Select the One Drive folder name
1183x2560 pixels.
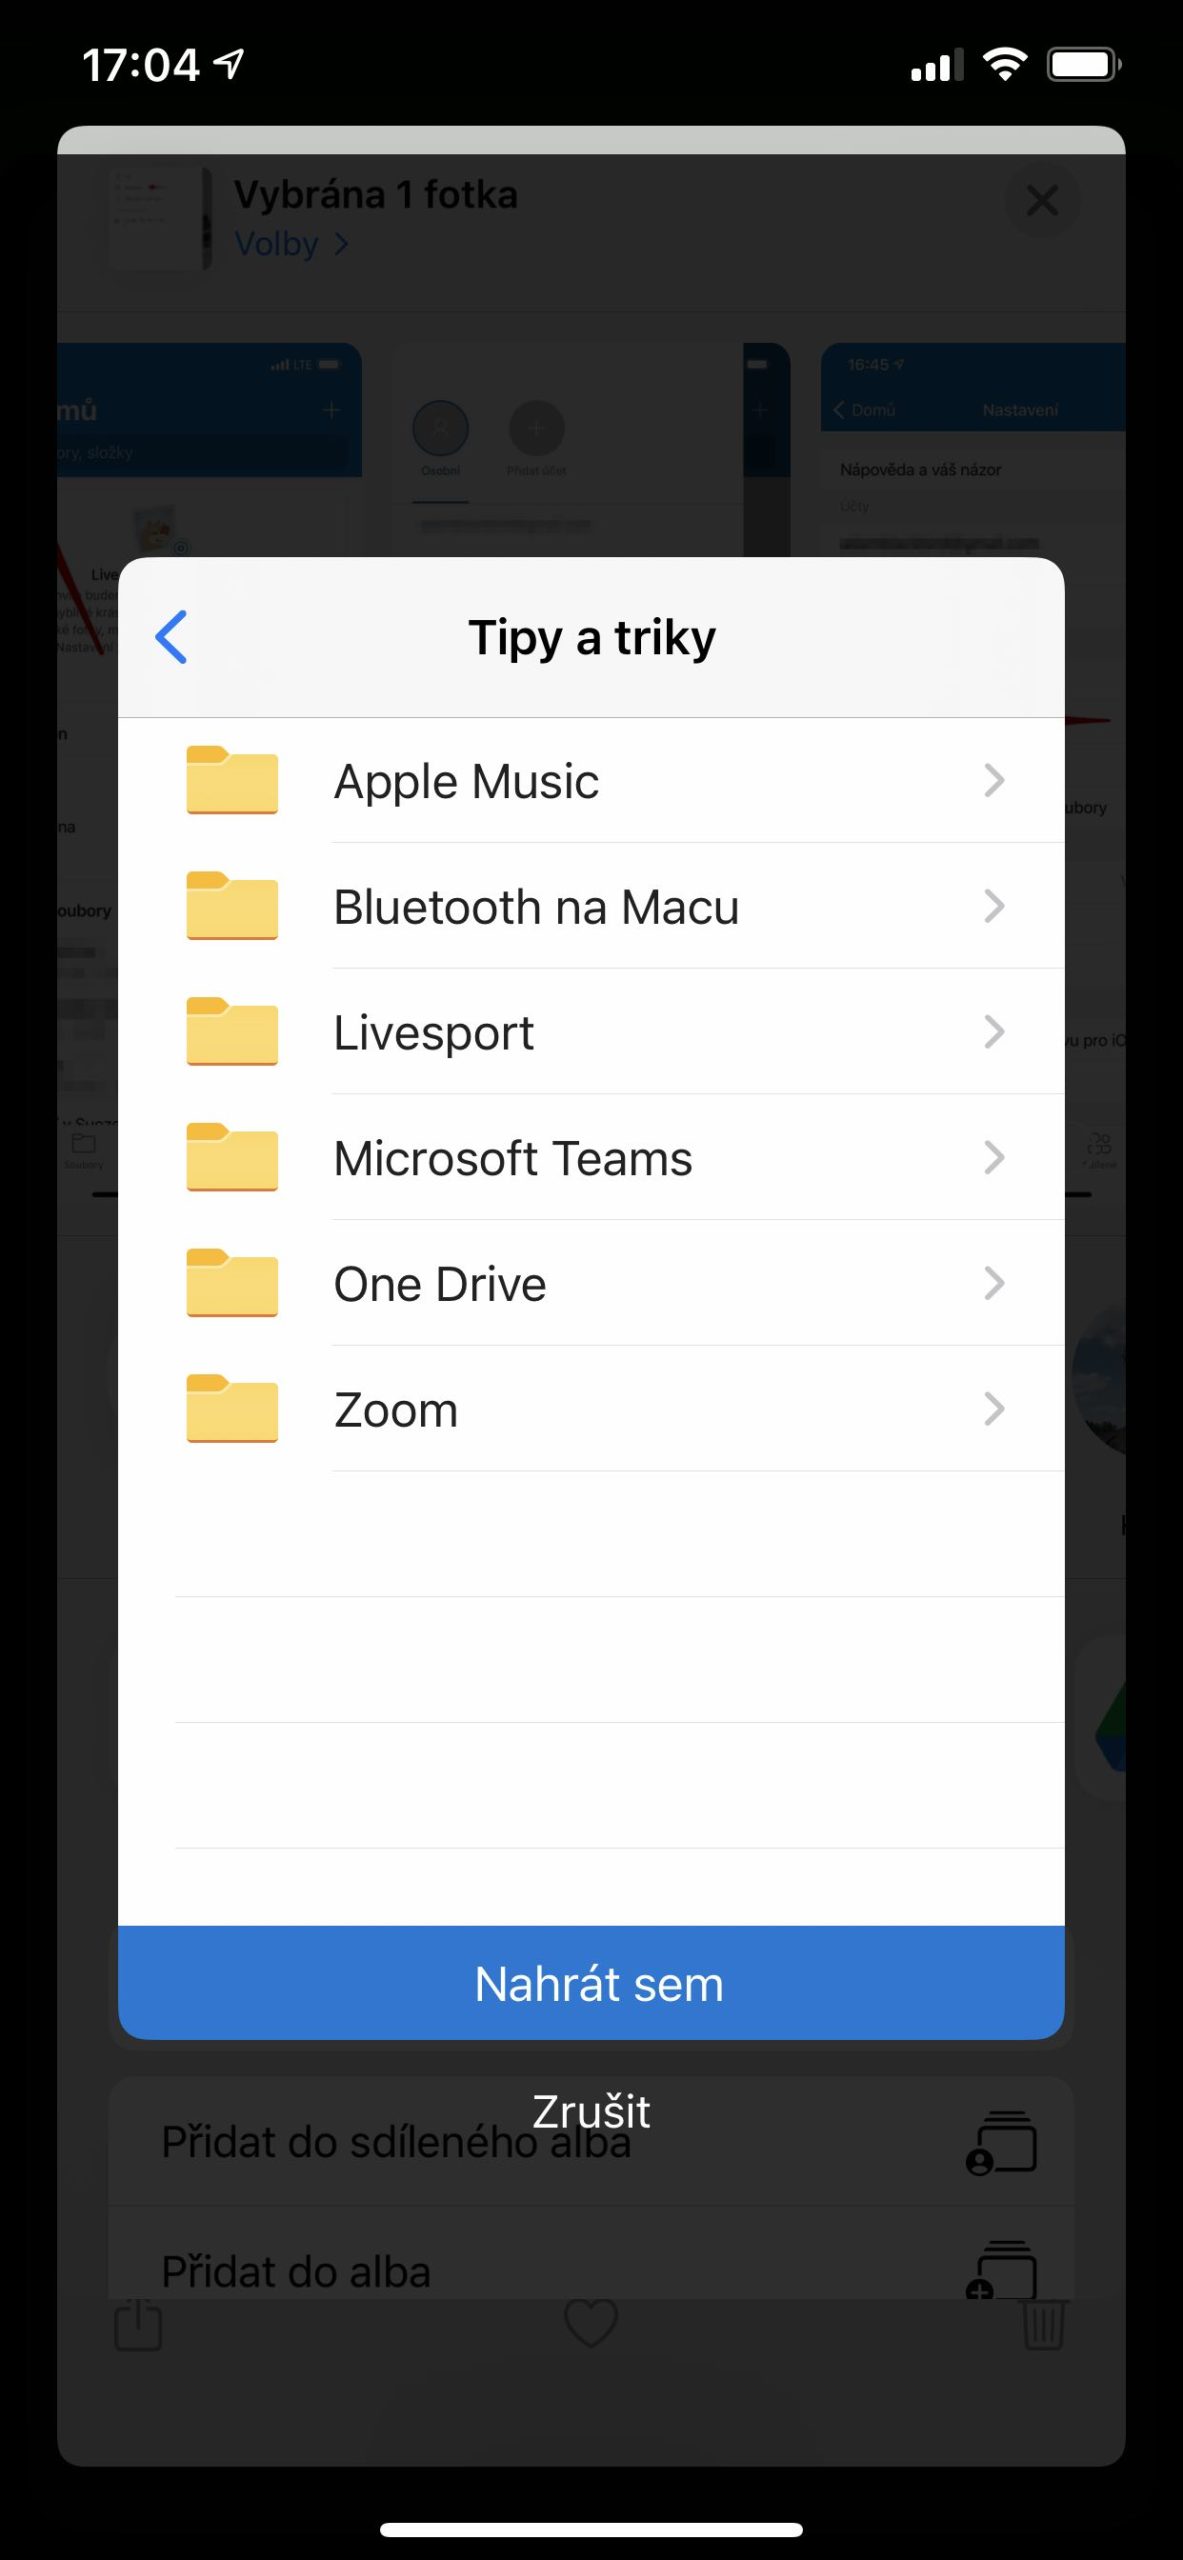click(440, 1284)
